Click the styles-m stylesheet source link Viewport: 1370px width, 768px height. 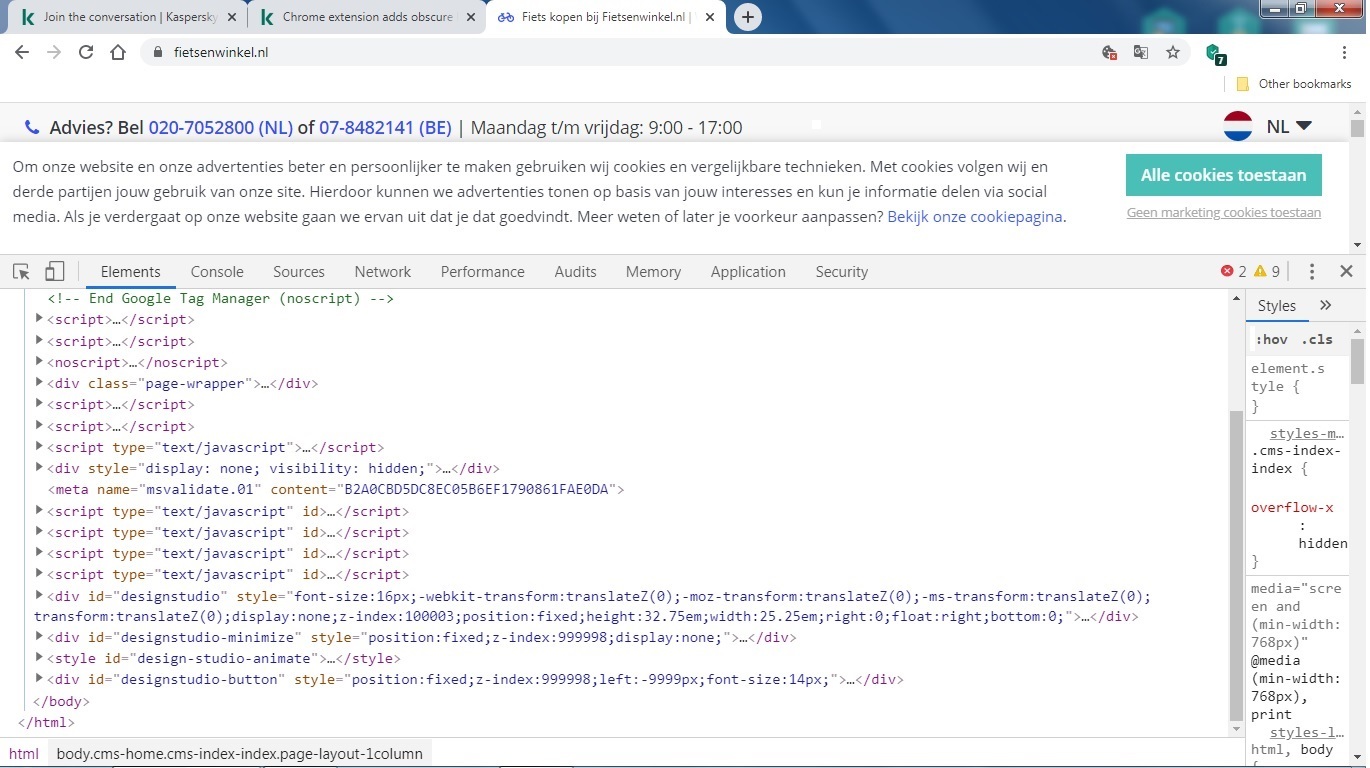[x=1307, y=434]
